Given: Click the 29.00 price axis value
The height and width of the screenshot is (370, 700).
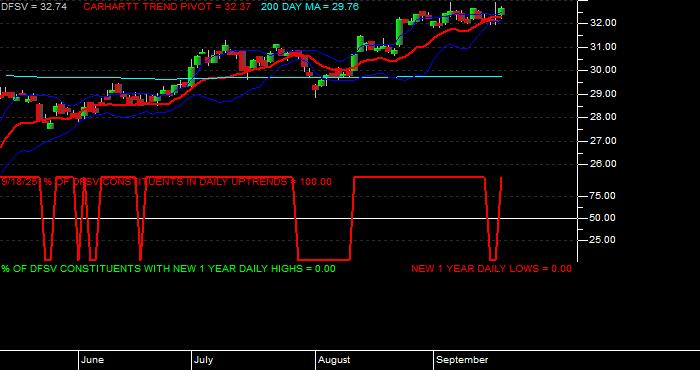Looking at the screenshot, I should (603, 94).
